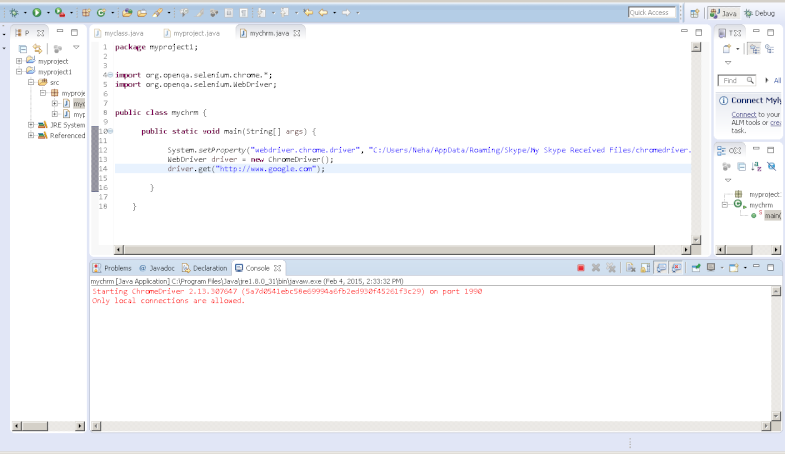
Task: Collapse All in Package Explorer
Action: 23,49
